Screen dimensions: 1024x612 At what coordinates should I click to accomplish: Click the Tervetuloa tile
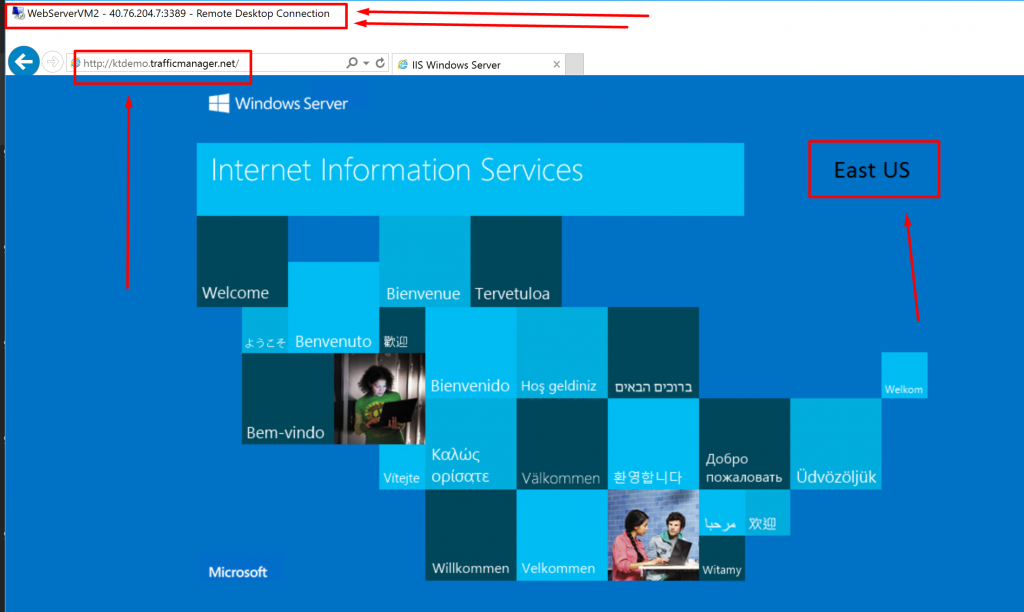516,261
